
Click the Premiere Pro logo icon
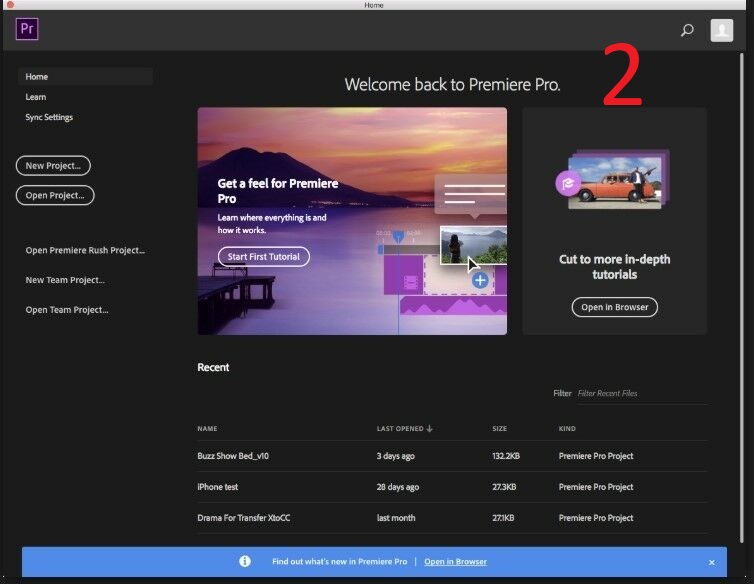click(27, 29)
